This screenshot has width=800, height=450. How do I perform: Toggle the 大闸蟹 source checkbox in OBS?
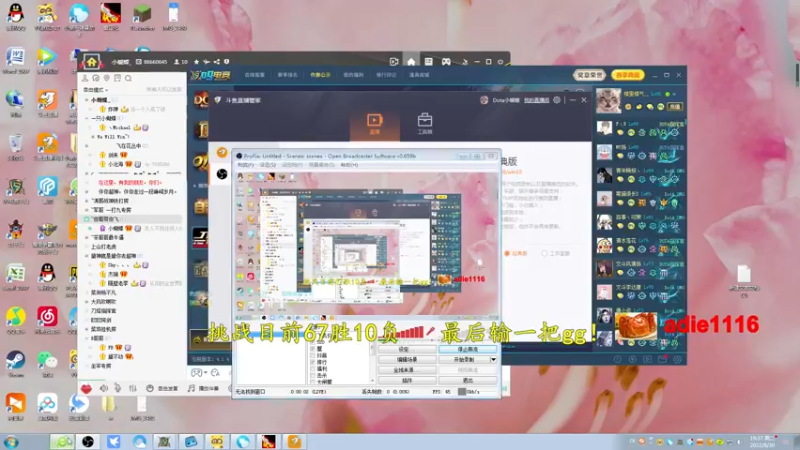point(313,381)
